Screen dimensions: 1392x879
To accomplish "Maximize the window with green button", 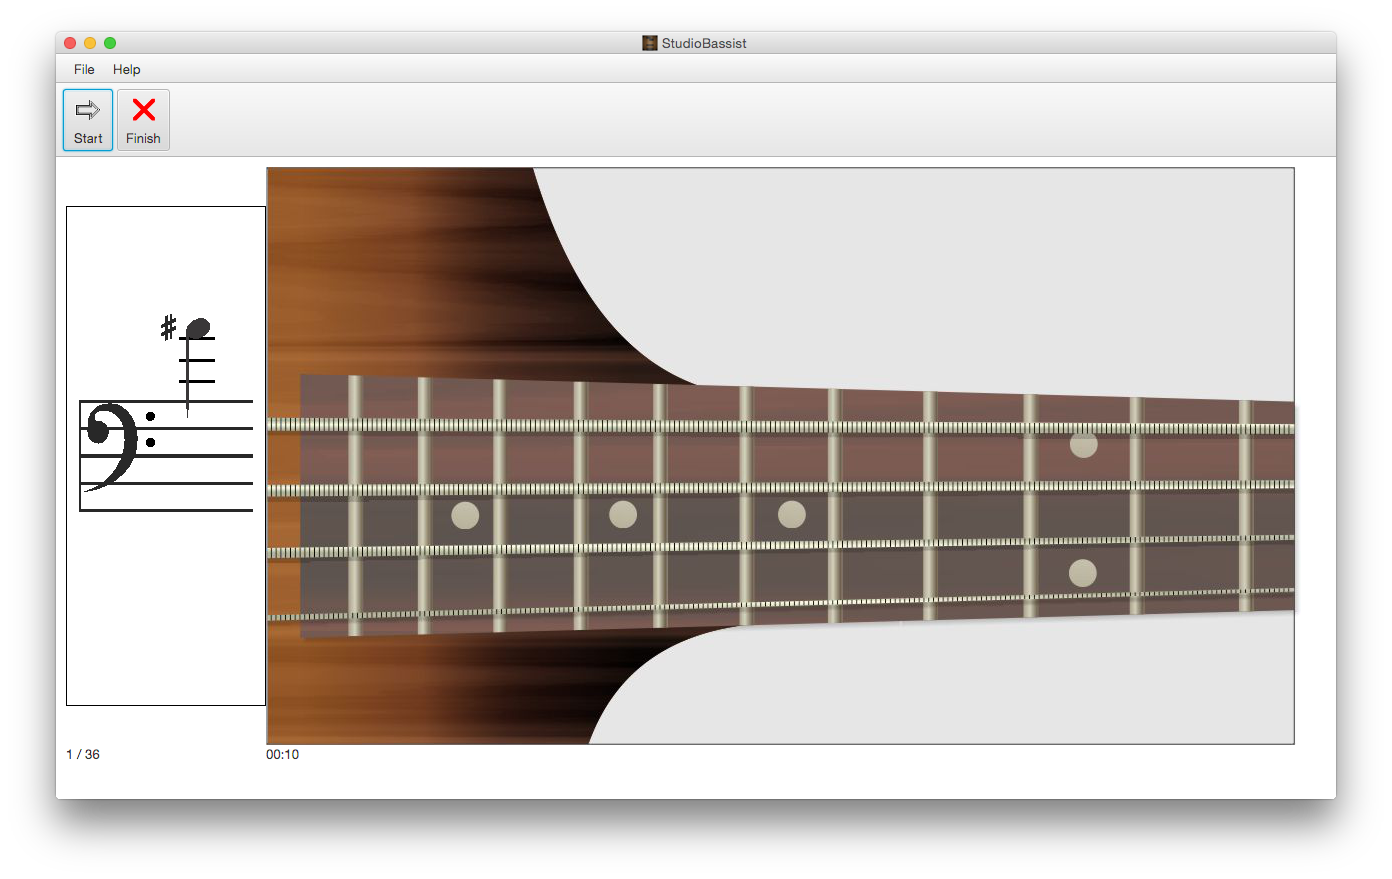I will point(110,43).
